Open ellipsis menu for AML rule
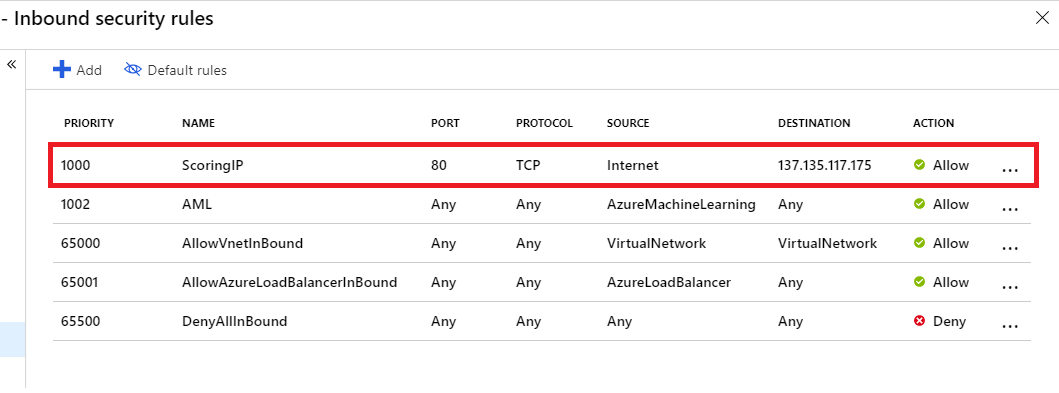Screen dimensions: 1059x393 click(x=1009, y=209)
